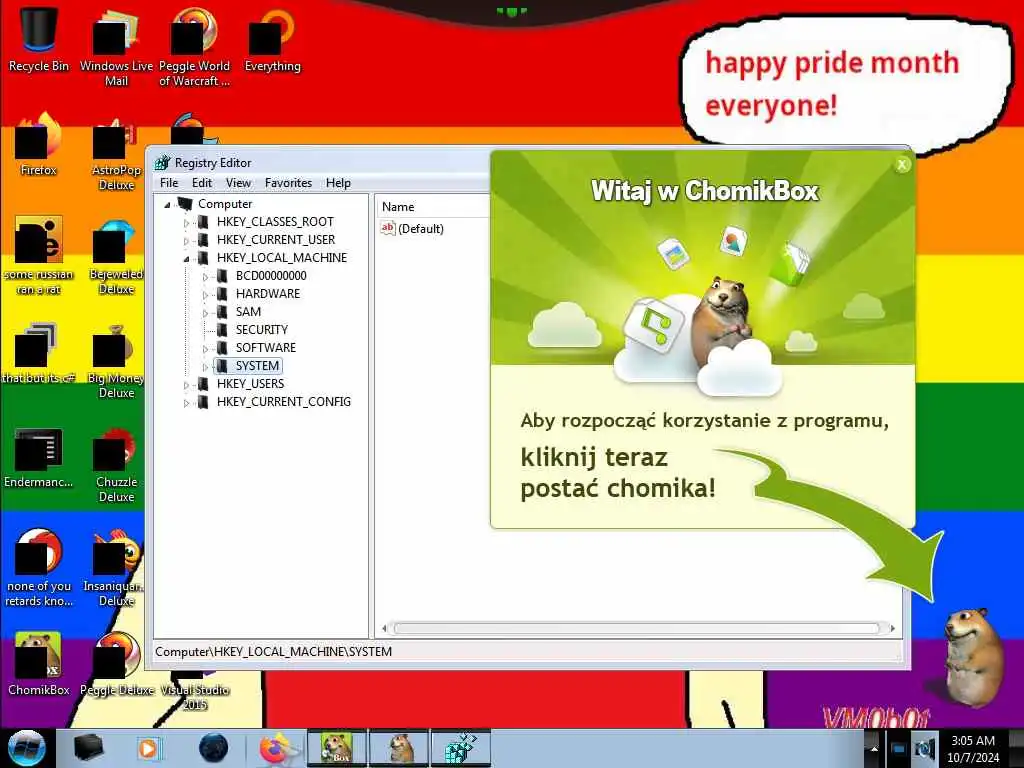Expand the HKEY_USERS node arrow
The image size is (1024, 768).
tap(186, 385)
